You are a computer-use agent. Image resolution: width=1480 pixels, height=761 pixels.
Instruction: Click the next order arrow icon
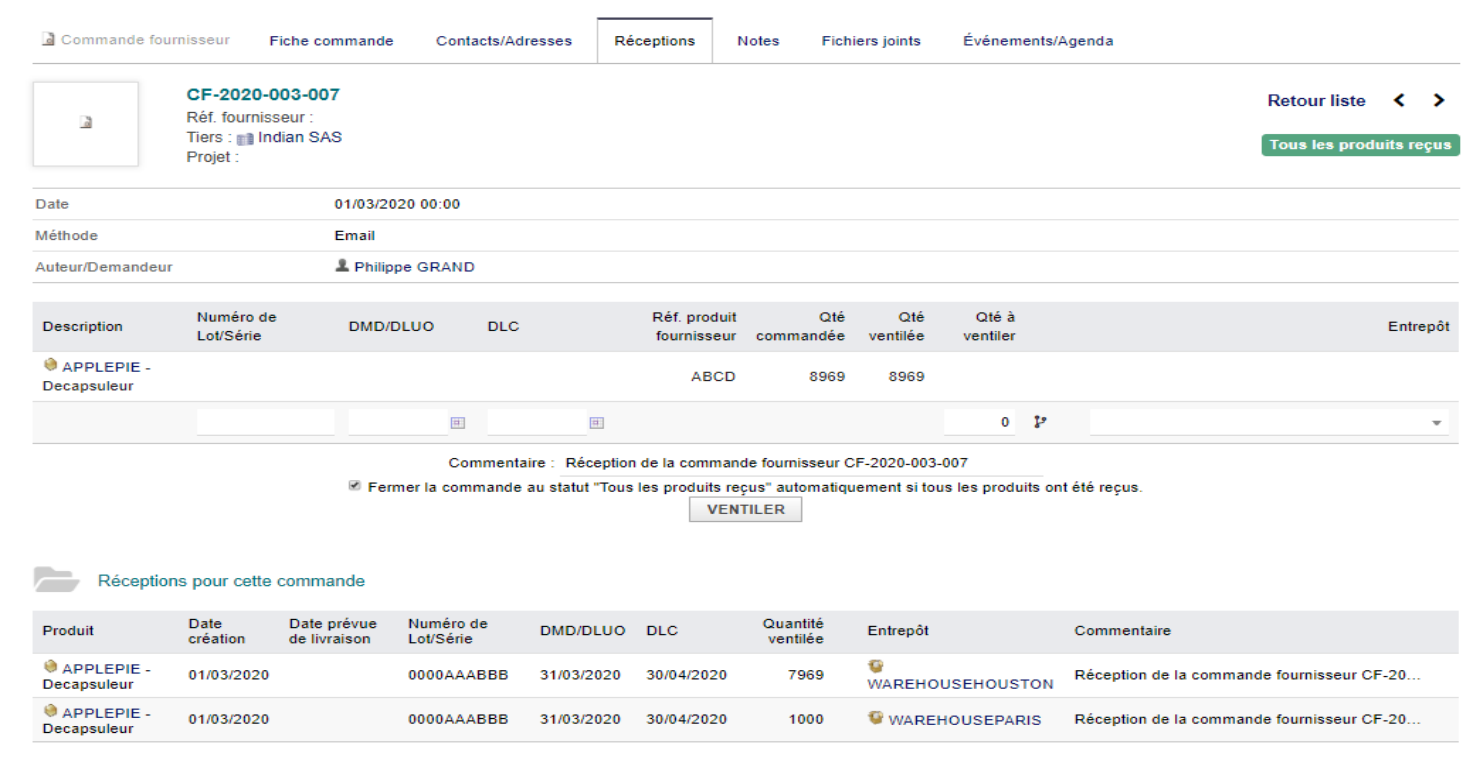pyautogui.click(x=1438, y=100)
